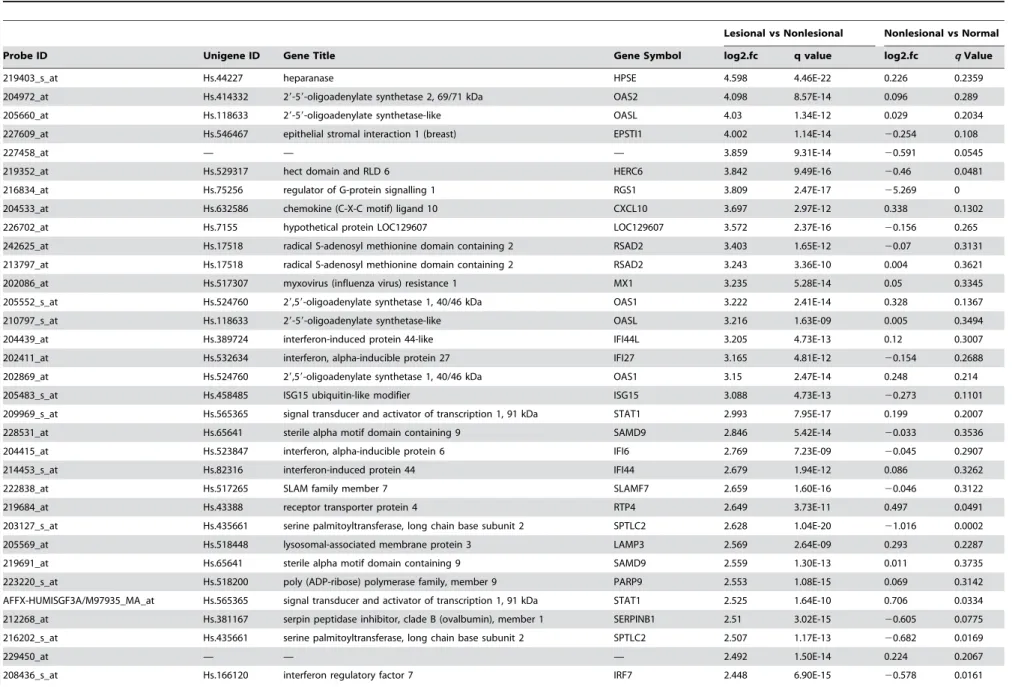Click probe ID 209969_s_at
This screenshot has width=1024, height=687.
coord(30,415)
